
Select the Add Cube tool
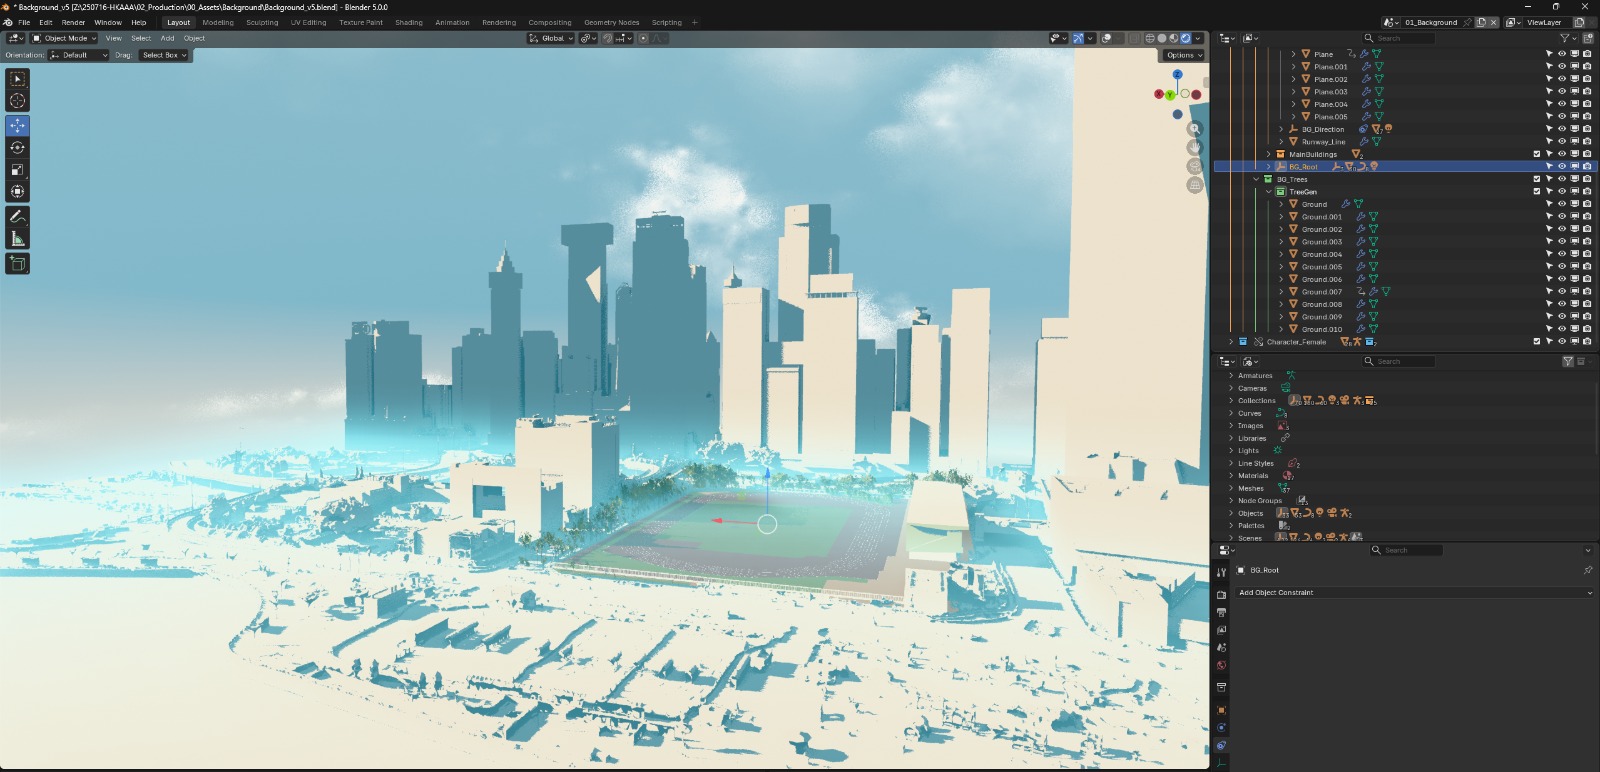pyautogui.click(x=17, y=263)
